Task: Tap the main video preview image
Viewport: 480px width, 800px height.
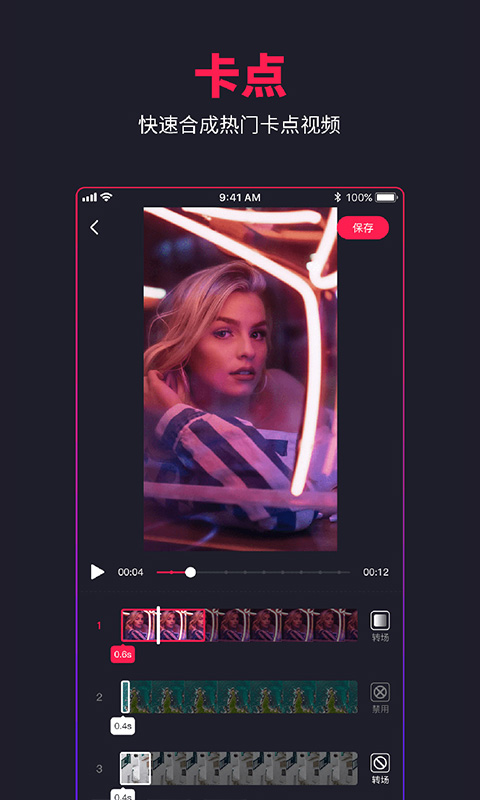Action: 240,379
